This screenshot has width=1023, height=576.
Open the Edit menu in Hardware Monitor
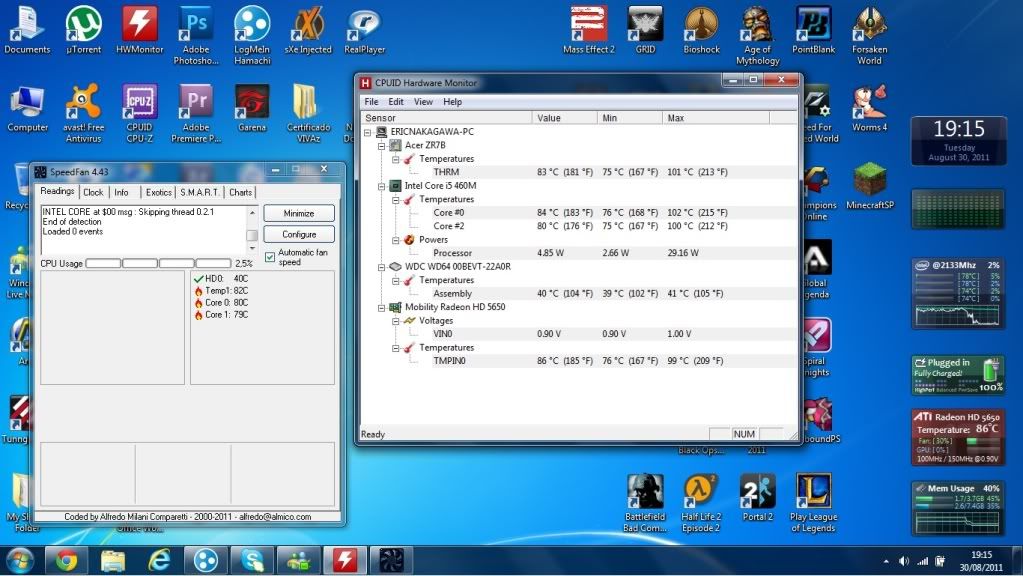(395, 102)
